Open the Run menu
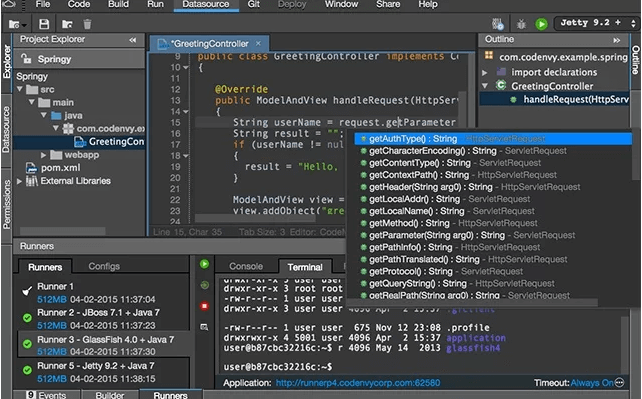This screenshot has height=399, width=642. [155, 5]
